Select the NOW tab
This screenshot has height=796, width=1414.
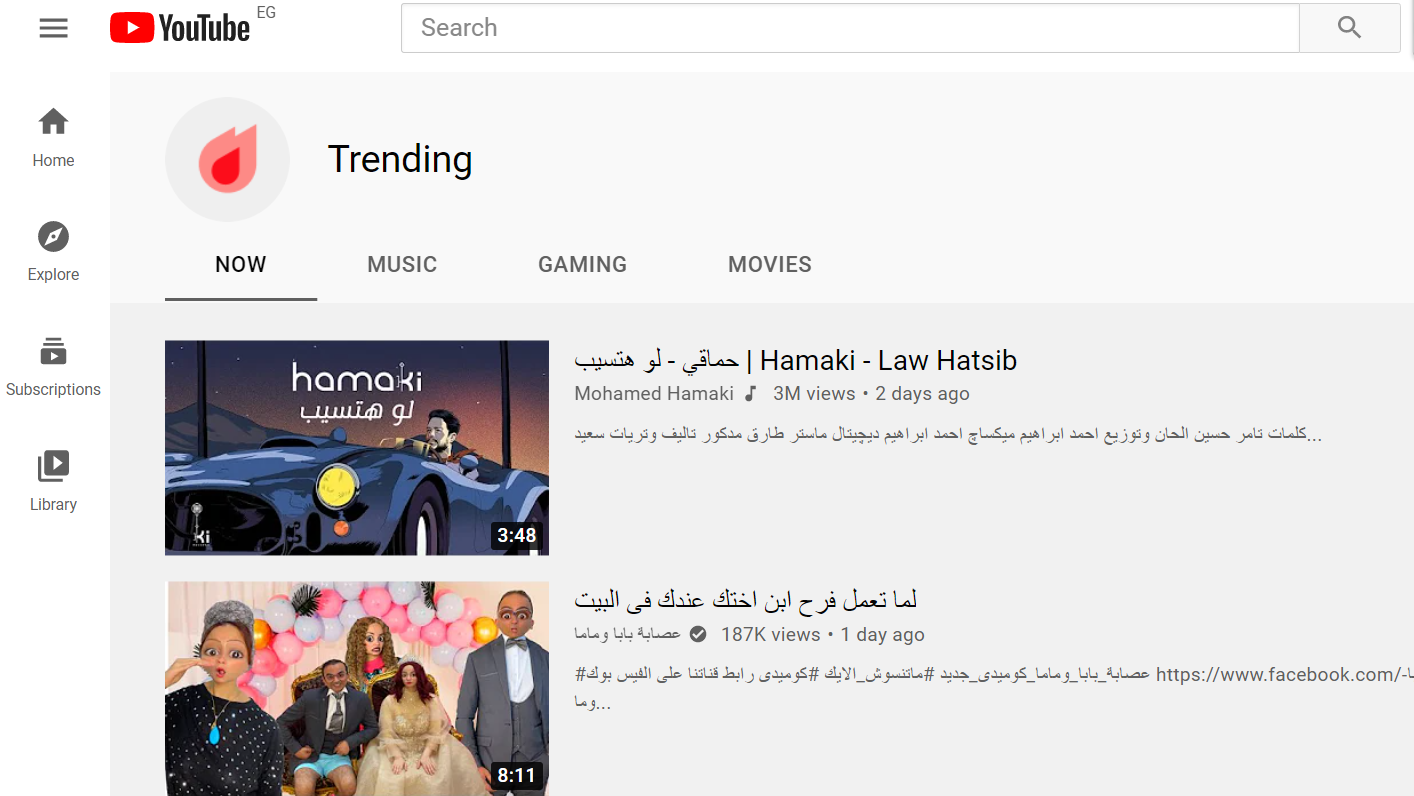point(241,265)
